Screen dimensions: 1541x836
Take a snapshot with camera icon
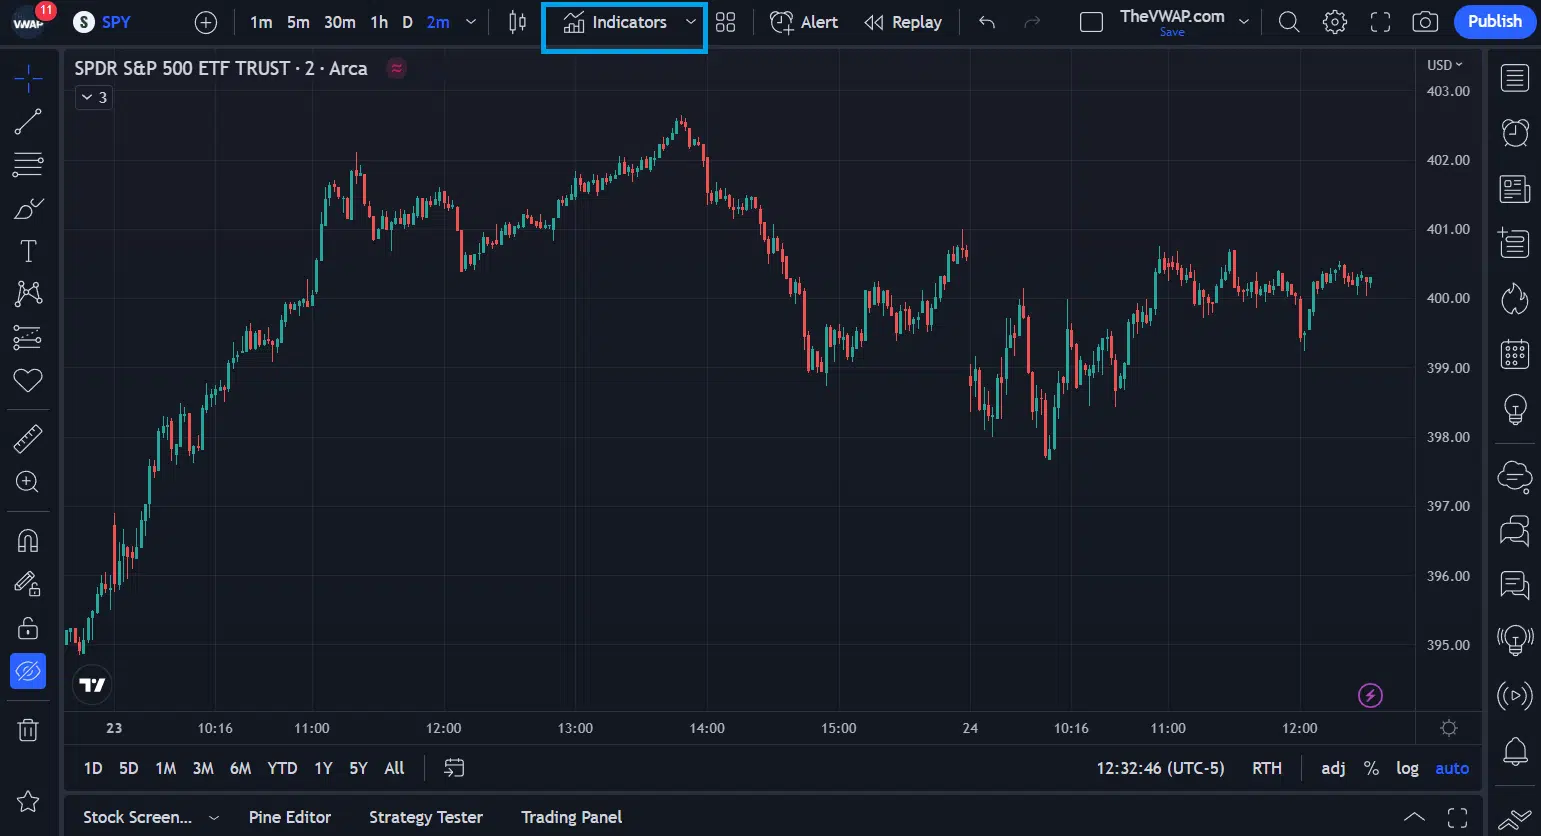[x=1425, y=22]
